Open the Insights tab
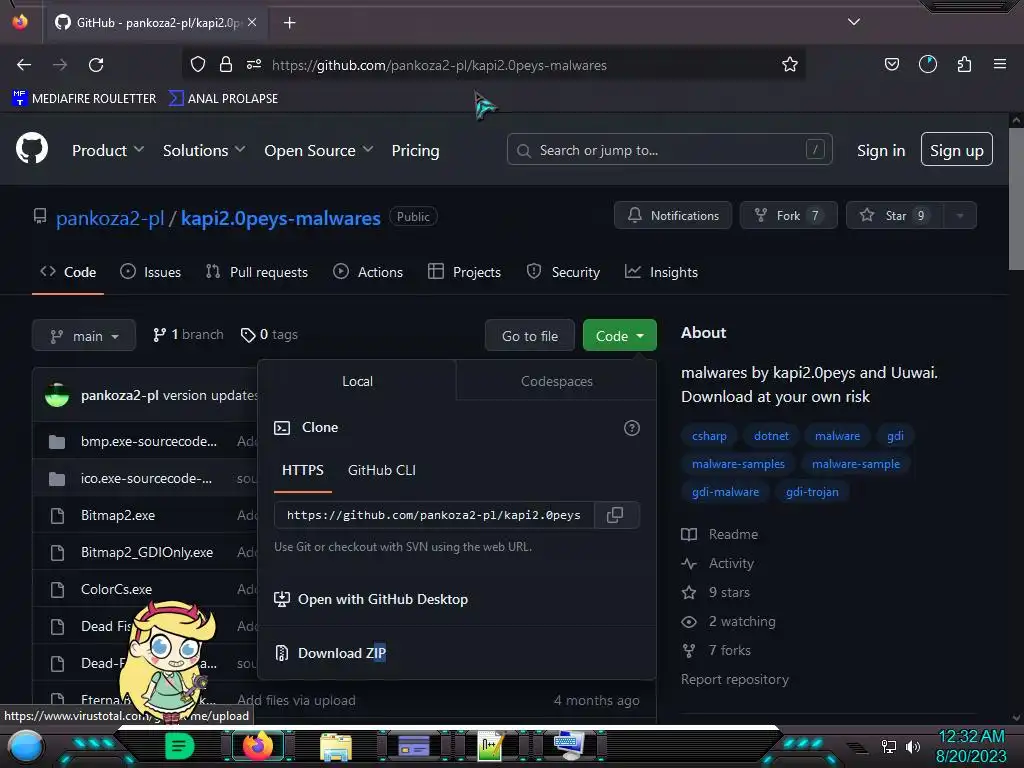This screenshot has width=1024, height=768. pos(661,272)
